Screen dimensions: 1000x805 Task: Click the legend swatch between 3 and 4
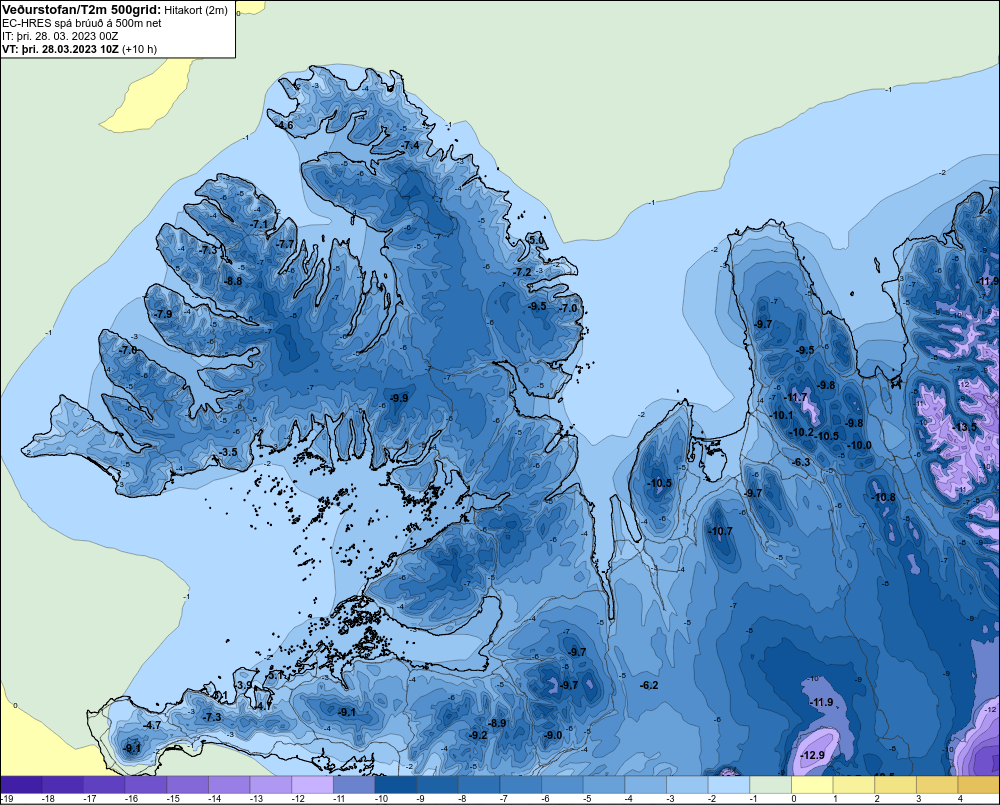coord(937,785)
